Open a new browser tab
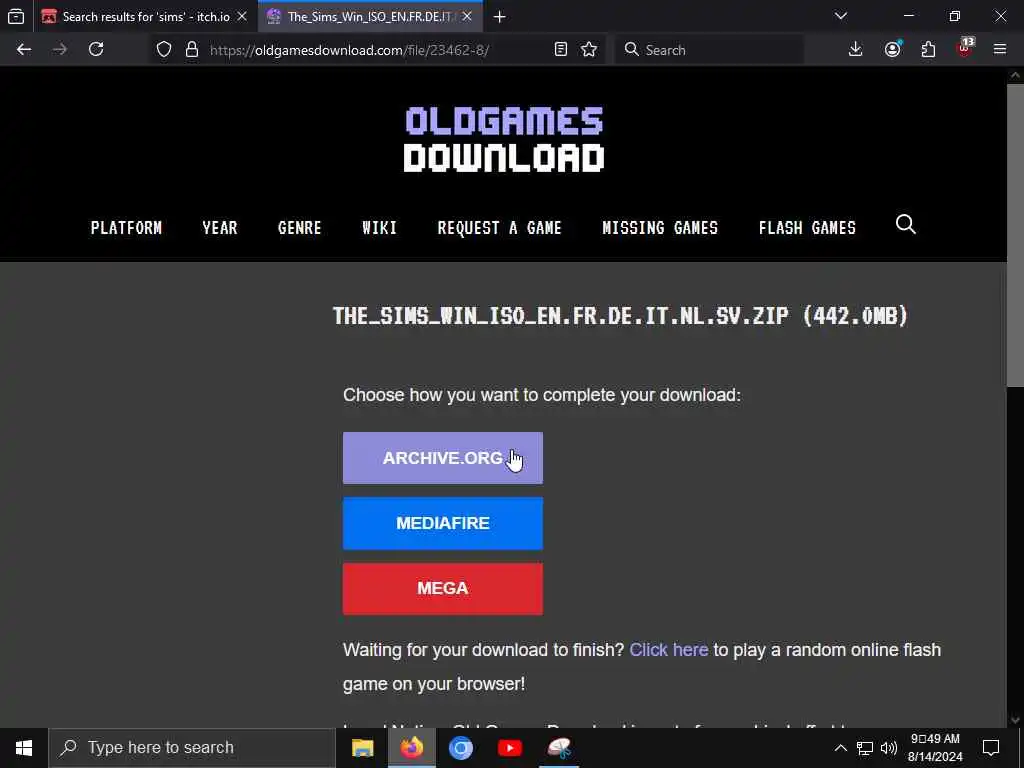This screenshot has width=1024, height=768. pos(500,17)
